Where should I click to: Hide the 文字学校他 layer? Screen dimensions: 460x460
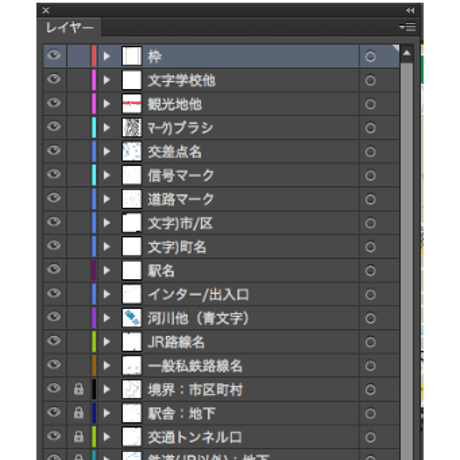click(54, 79)
